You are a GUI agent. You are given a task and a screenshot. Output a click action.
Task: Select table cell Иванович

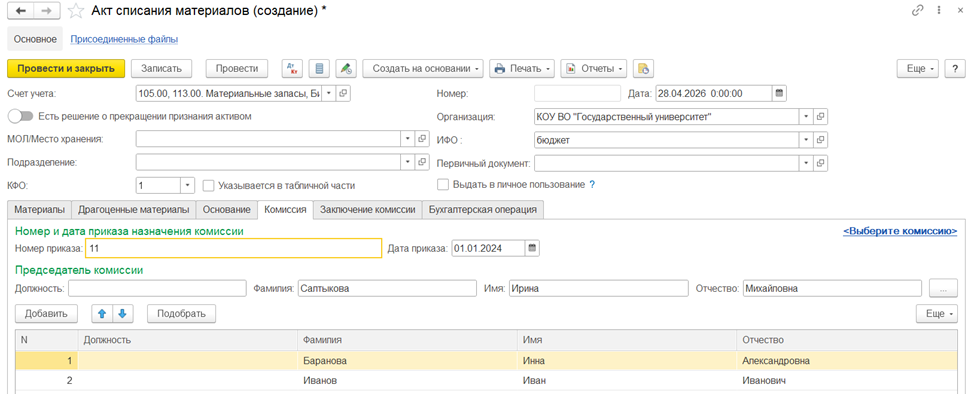(847, 381)
